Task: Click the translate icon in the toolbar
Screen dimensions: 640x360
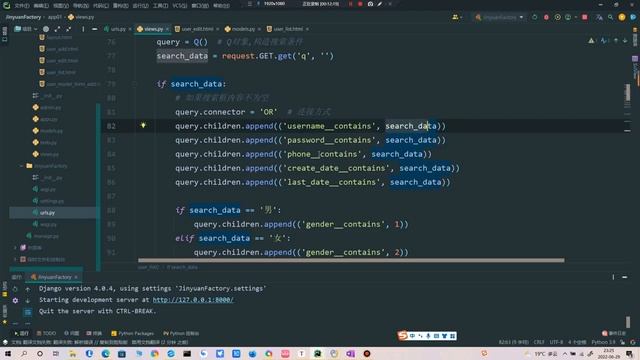Action: (x=599, y=17)
